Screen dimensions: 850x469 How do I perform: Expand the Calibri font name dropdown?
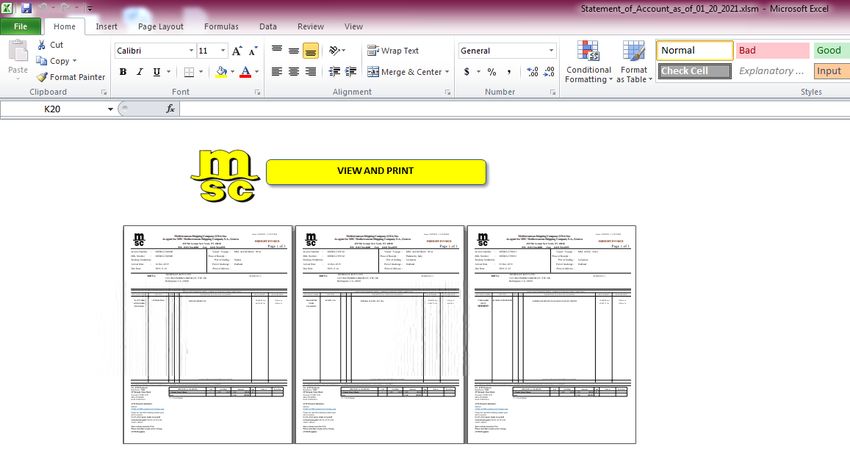pos(191,50)
